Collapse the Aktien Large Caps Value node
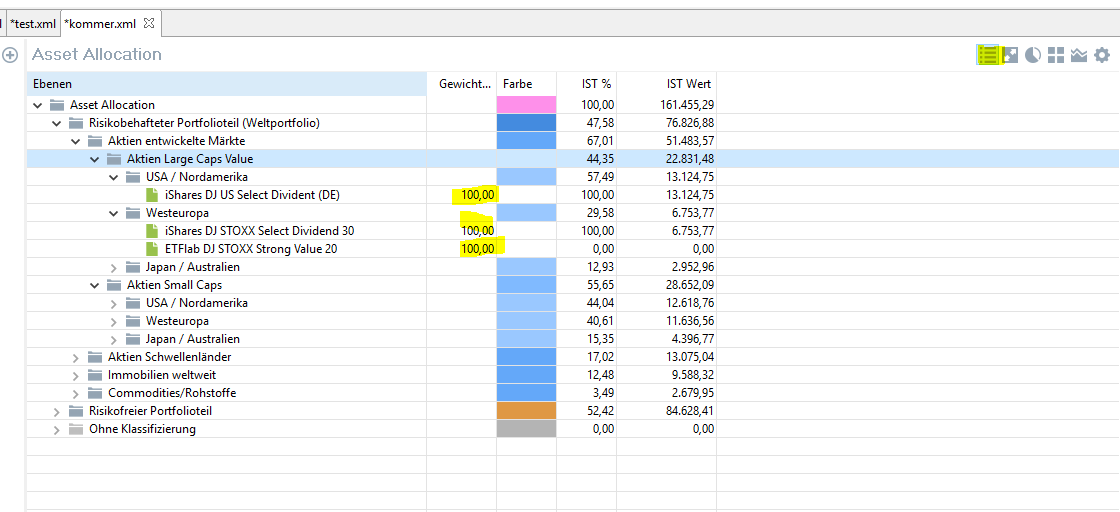 click(95, 159)
